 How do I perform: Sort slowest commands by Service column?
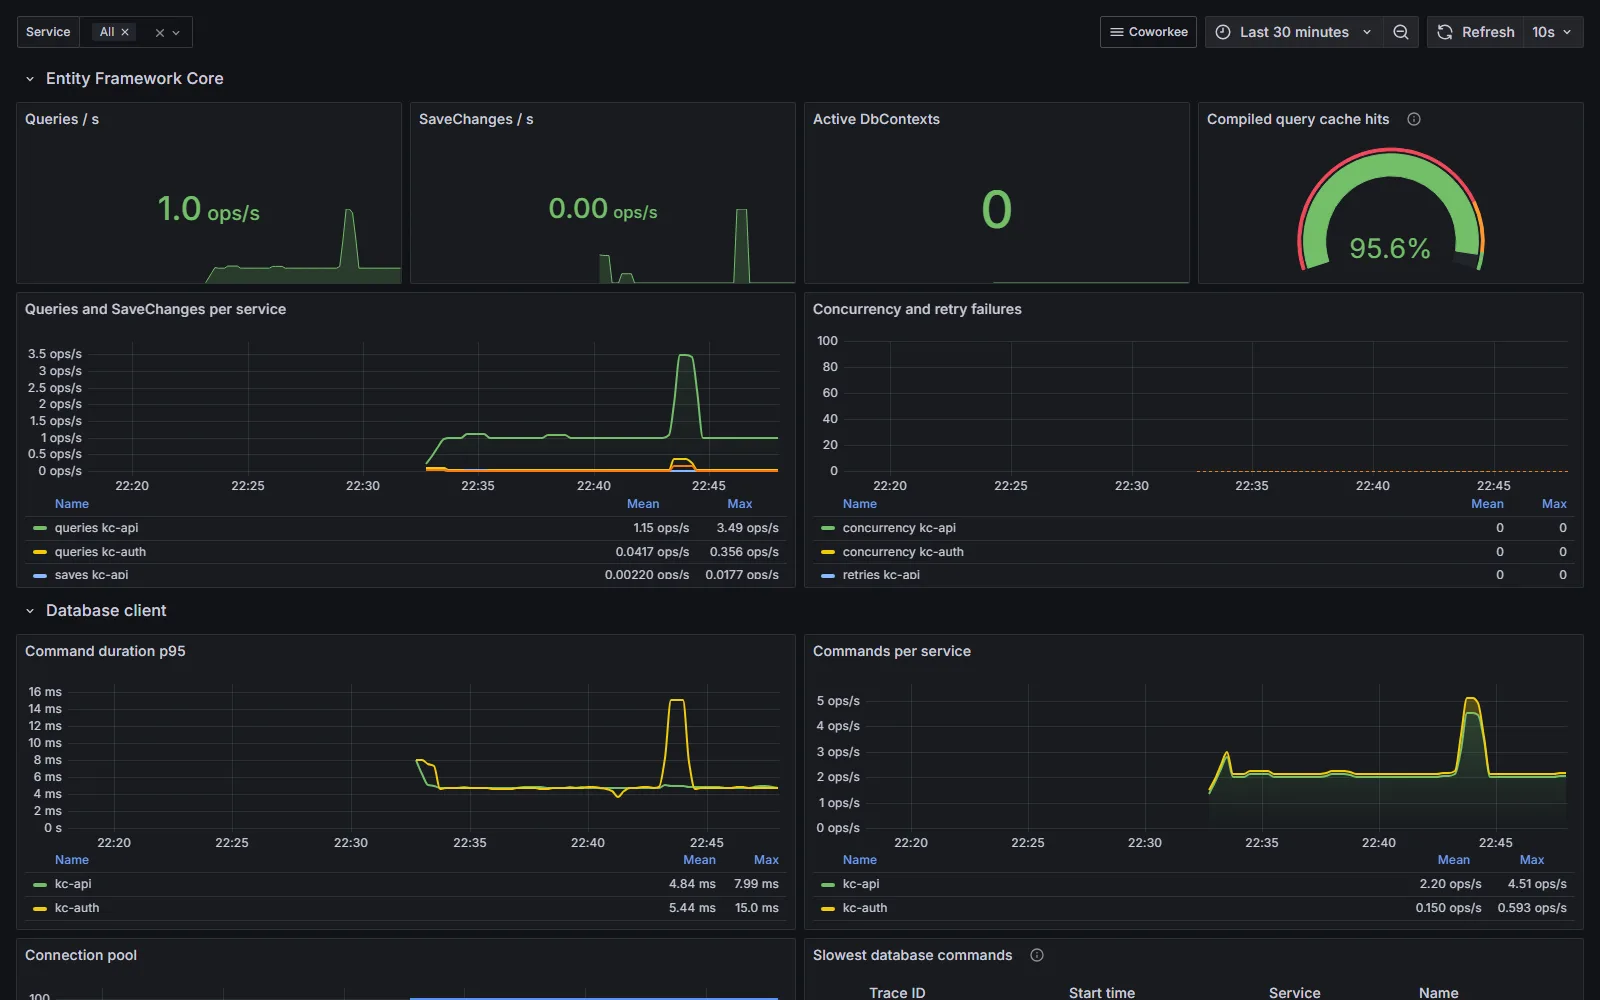pyautogui.click(x=1295, y=992)
